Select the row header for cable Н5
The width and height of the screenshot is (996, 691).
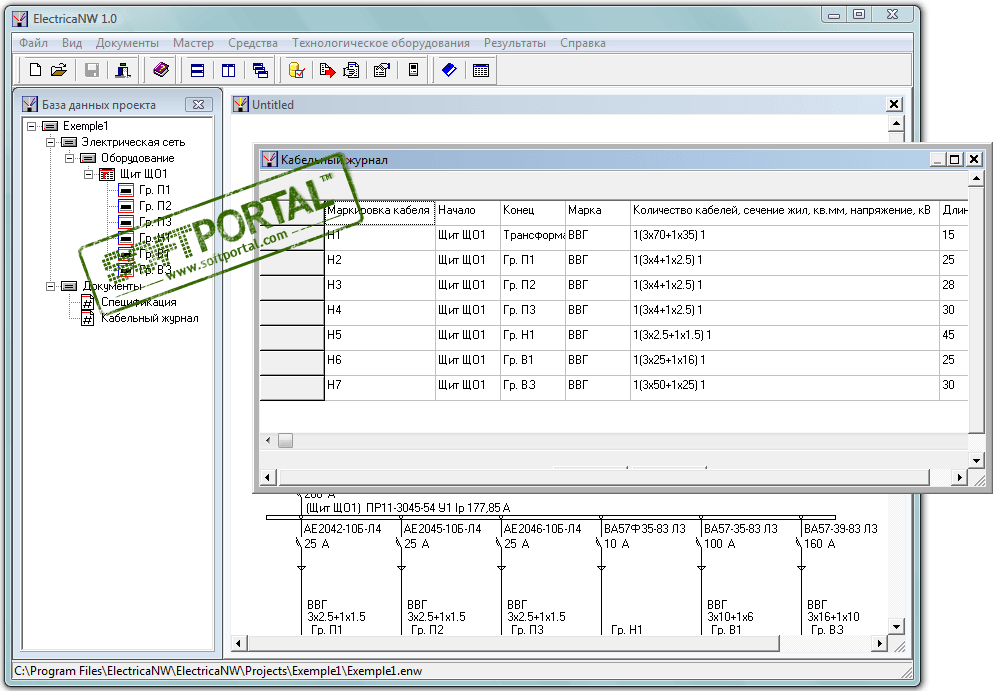coord(292,337)
